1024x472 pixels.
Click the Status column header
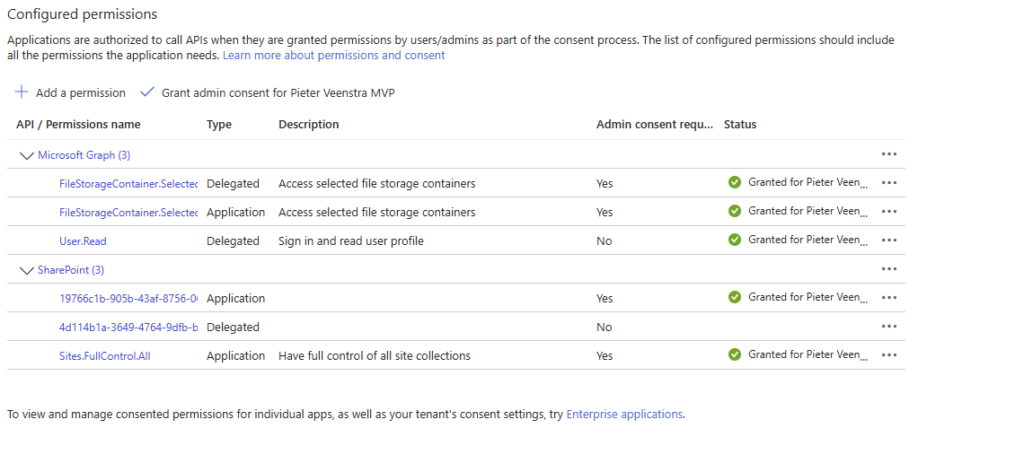[741, 125]
